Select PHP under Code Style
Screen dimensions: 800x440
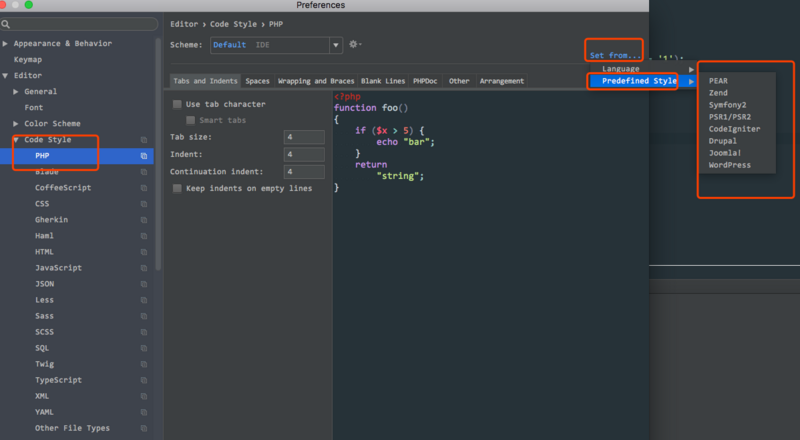coord(42,156)
